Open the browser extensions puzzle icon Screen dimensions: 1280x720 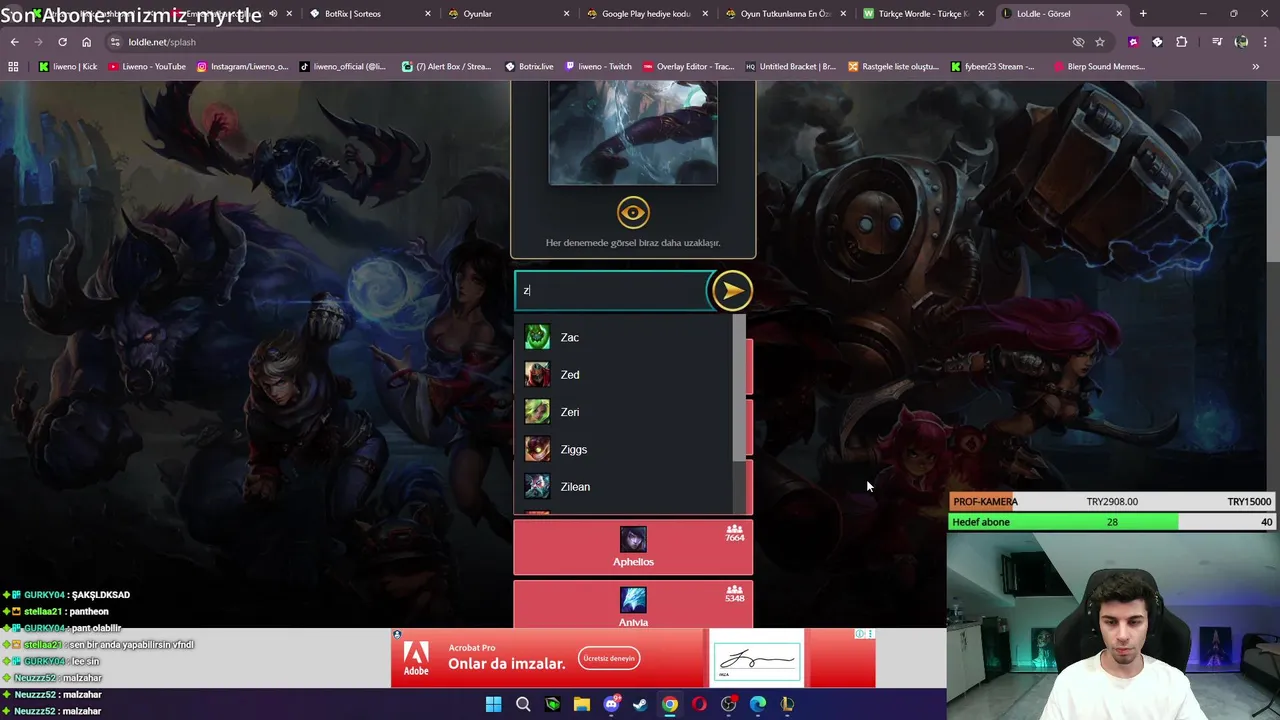[1182, 42]
